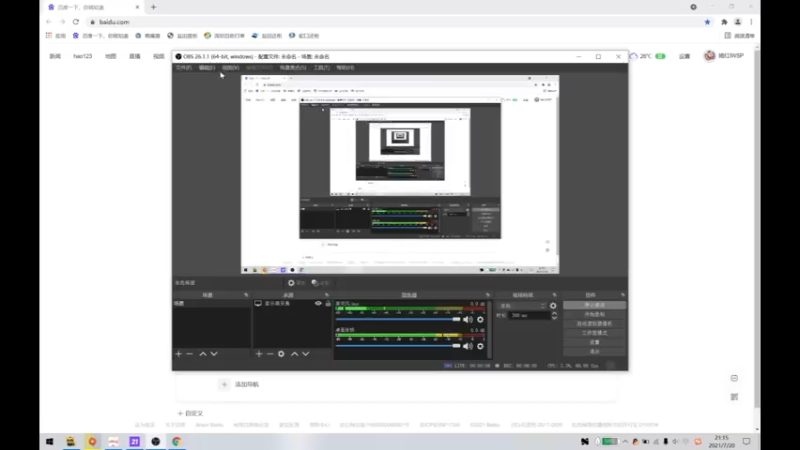Open the Chrome reading list button
The width and height of the screenshot is (800, 450).
pyautogui.click(x=739, y=36)
